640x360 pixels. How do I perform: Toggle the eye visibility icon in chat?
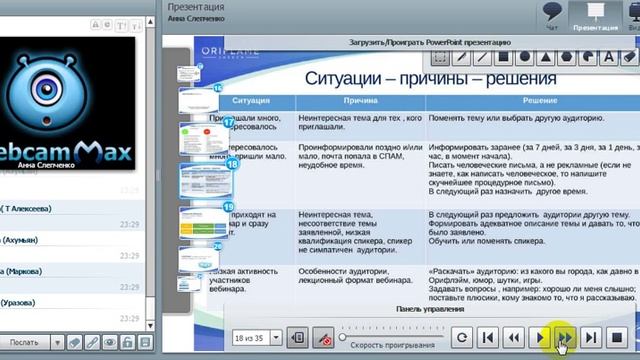click(110, 342)
